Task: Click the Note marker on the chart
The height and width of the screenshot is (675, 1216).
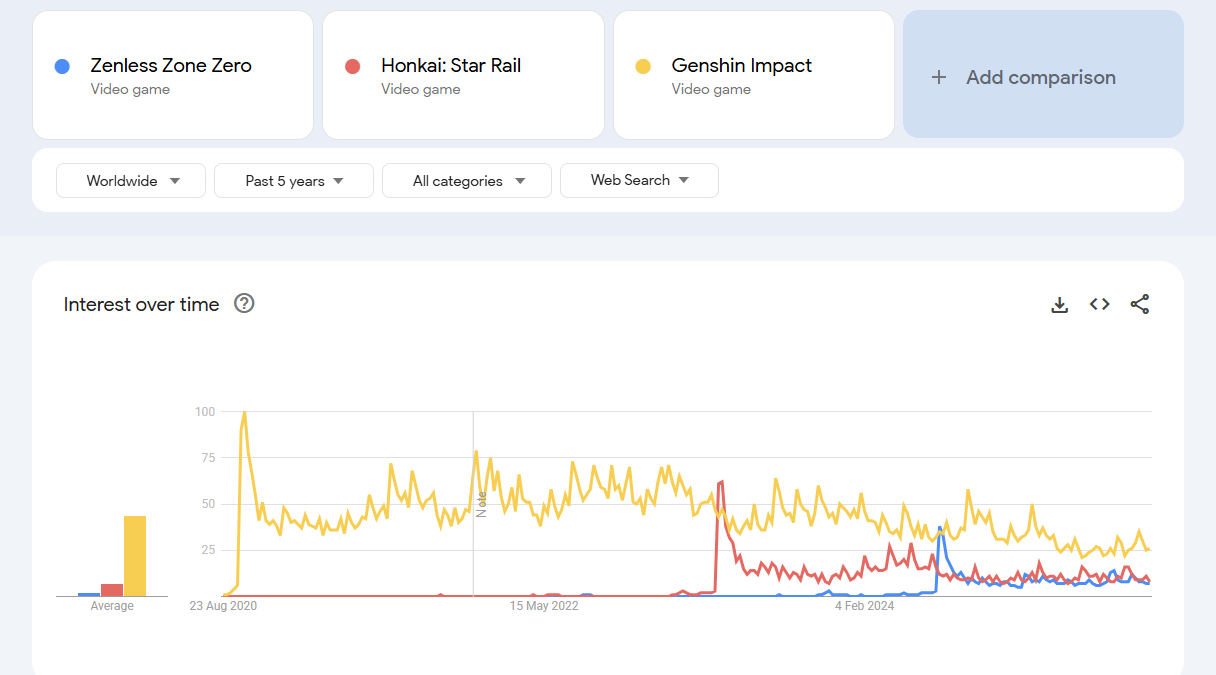Action: (481, 504)
